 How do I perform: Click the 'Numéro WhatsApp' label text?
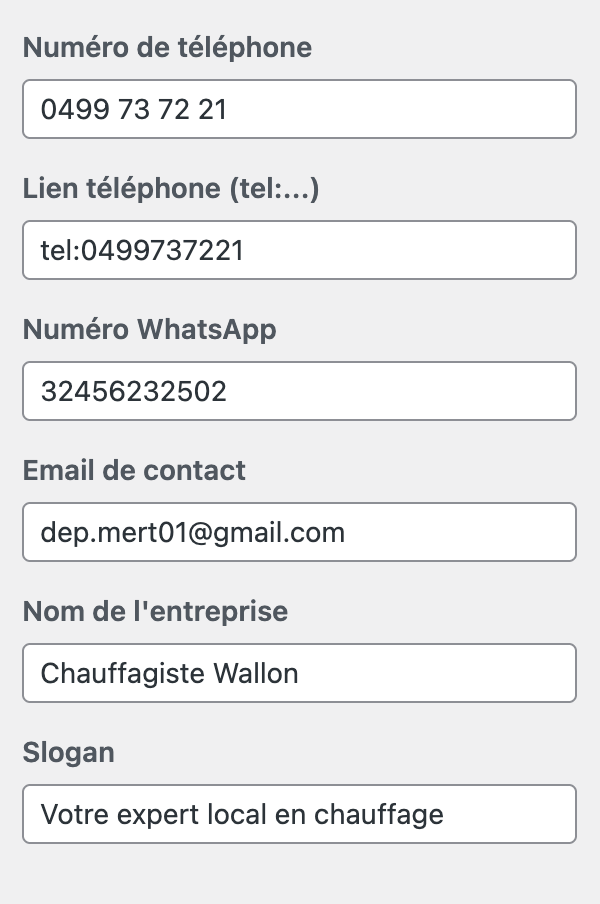pos(149,329)
